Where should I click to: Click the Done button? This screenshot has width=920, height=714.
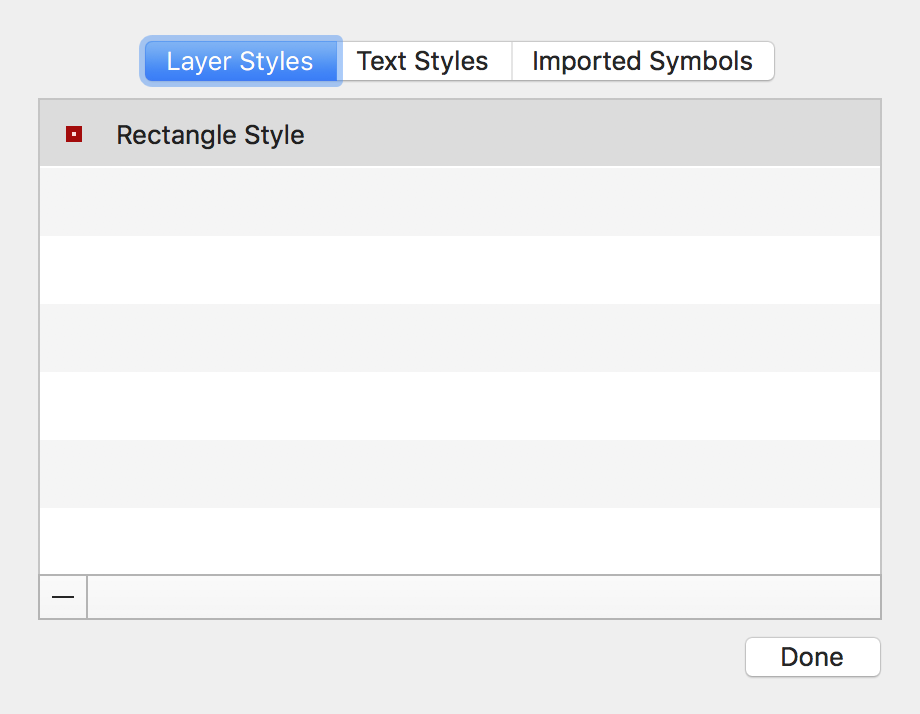(813, 657)
